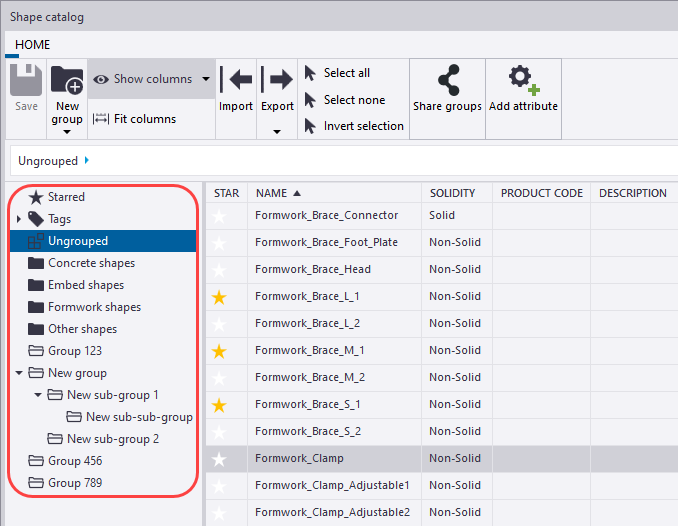Click the Import arrow icon
This screenshot has width=678, height=526.
click(236, 80)
